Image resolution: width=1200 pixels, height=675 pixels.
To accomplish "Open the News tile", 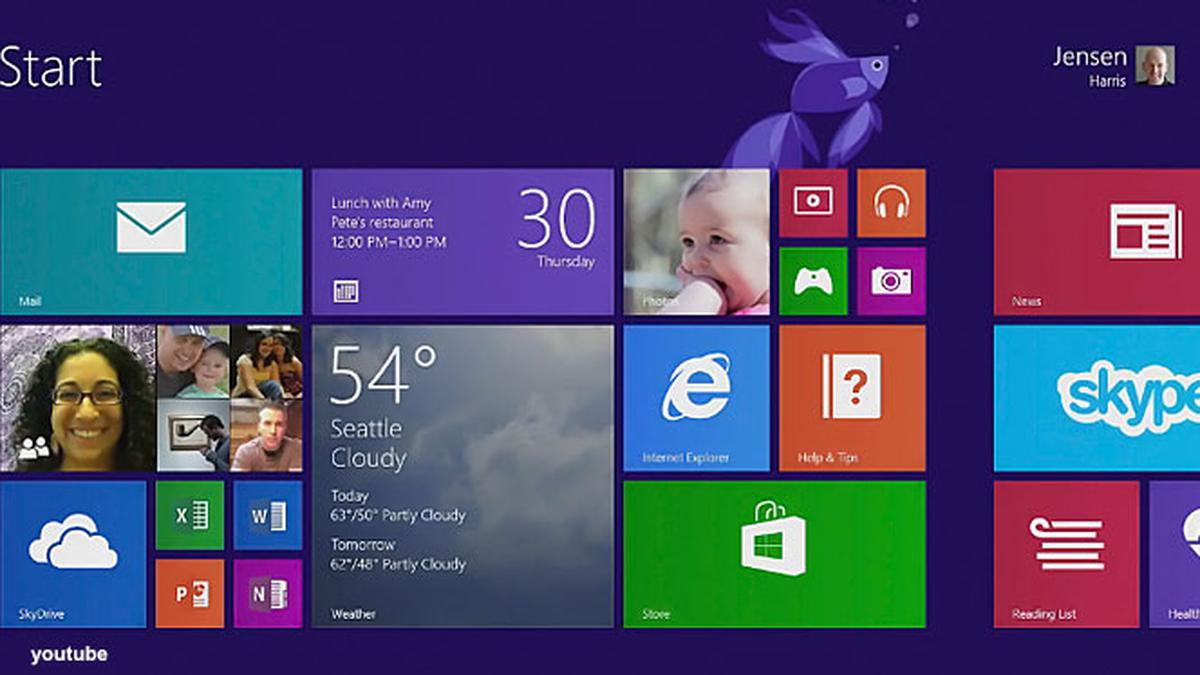I will point(1096,241).
